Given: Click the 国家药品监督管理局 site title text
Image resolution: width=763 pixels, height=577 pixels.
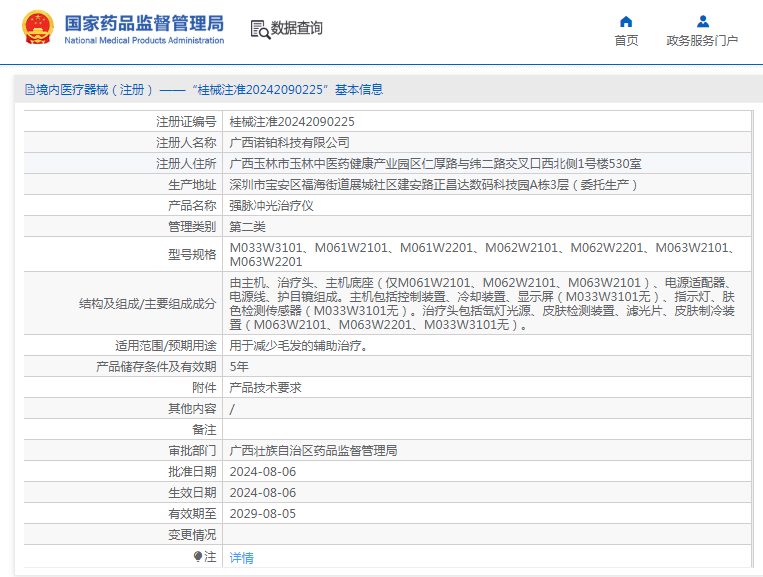Looking at the screenshot, I should [144, 23].
